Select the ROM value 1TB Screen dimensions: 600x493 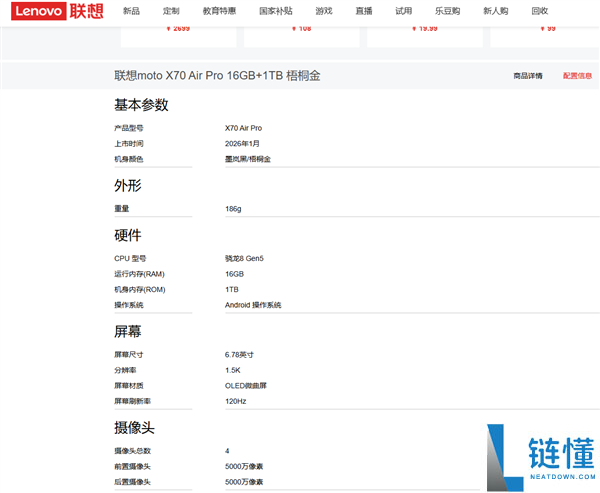point(232,289)
